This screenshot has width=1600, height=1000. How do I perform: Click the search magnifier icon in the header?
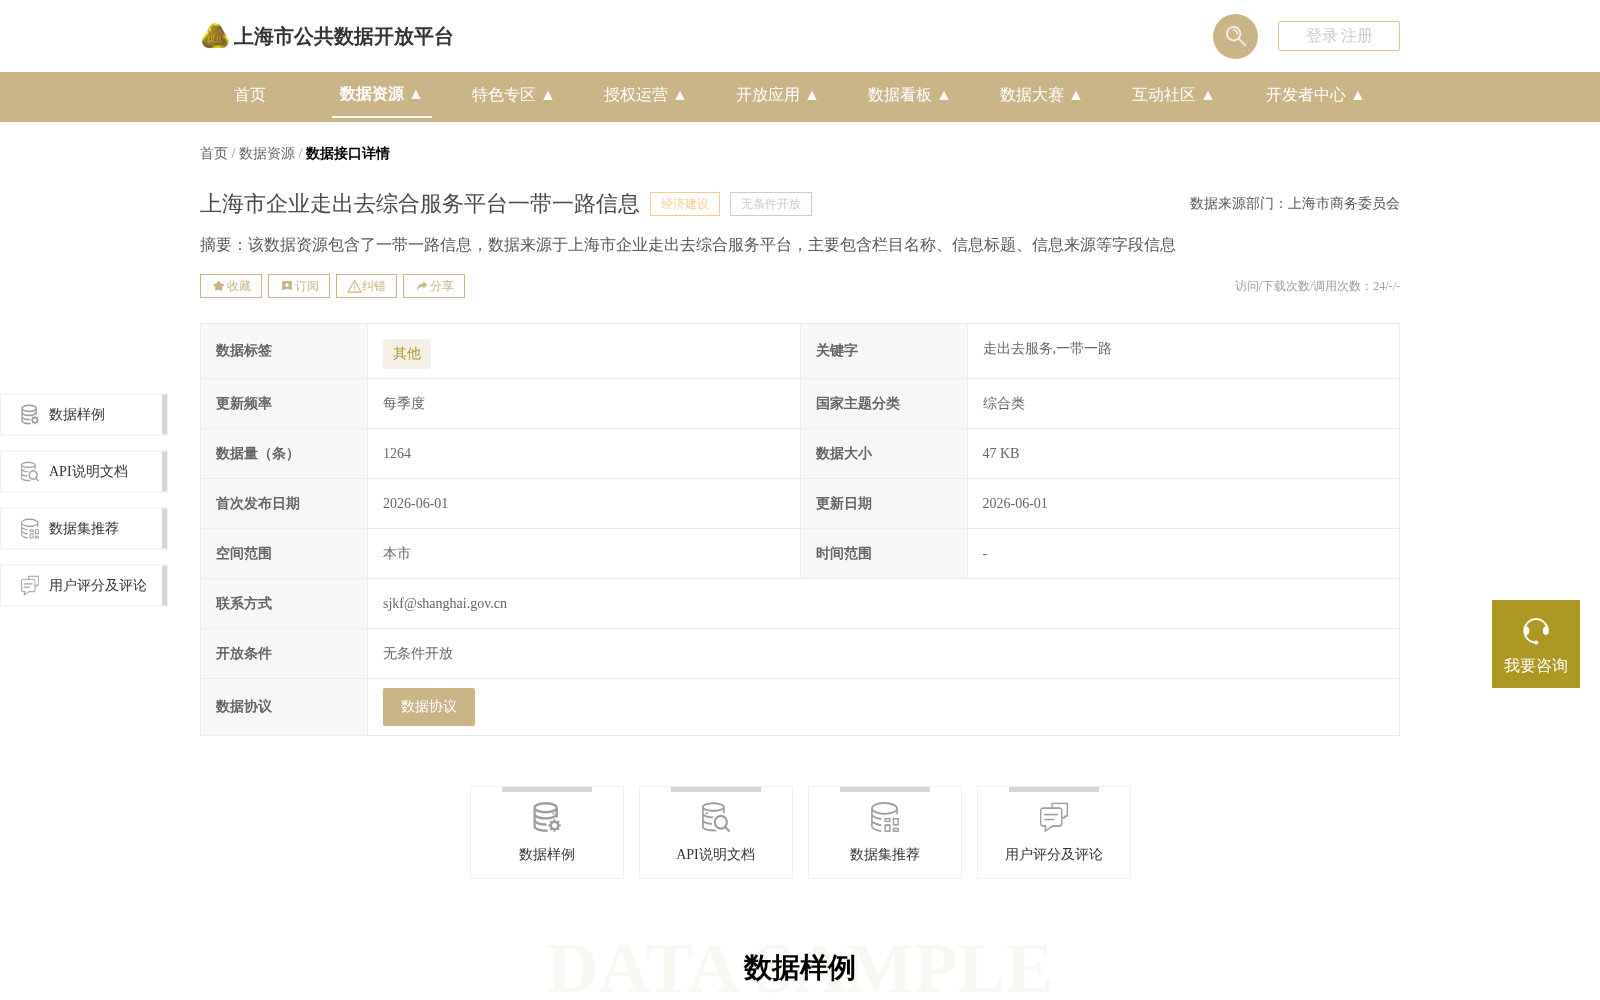click(x=1235, y=36)
